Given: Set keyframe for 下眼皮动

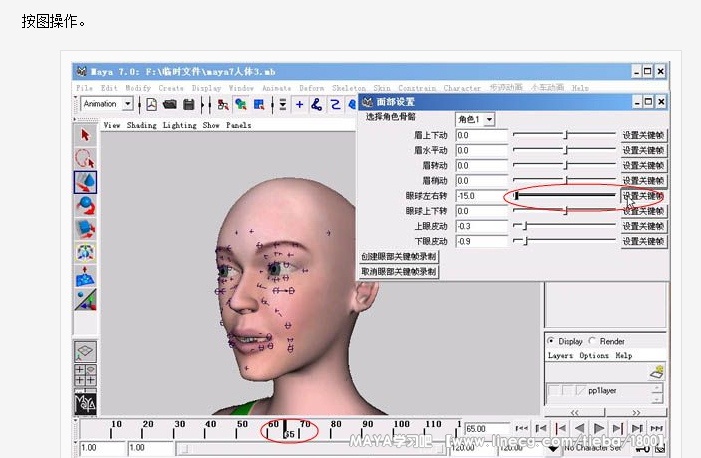Looking at the screenshot, I should pyautogui.click(x=643, y=242).
